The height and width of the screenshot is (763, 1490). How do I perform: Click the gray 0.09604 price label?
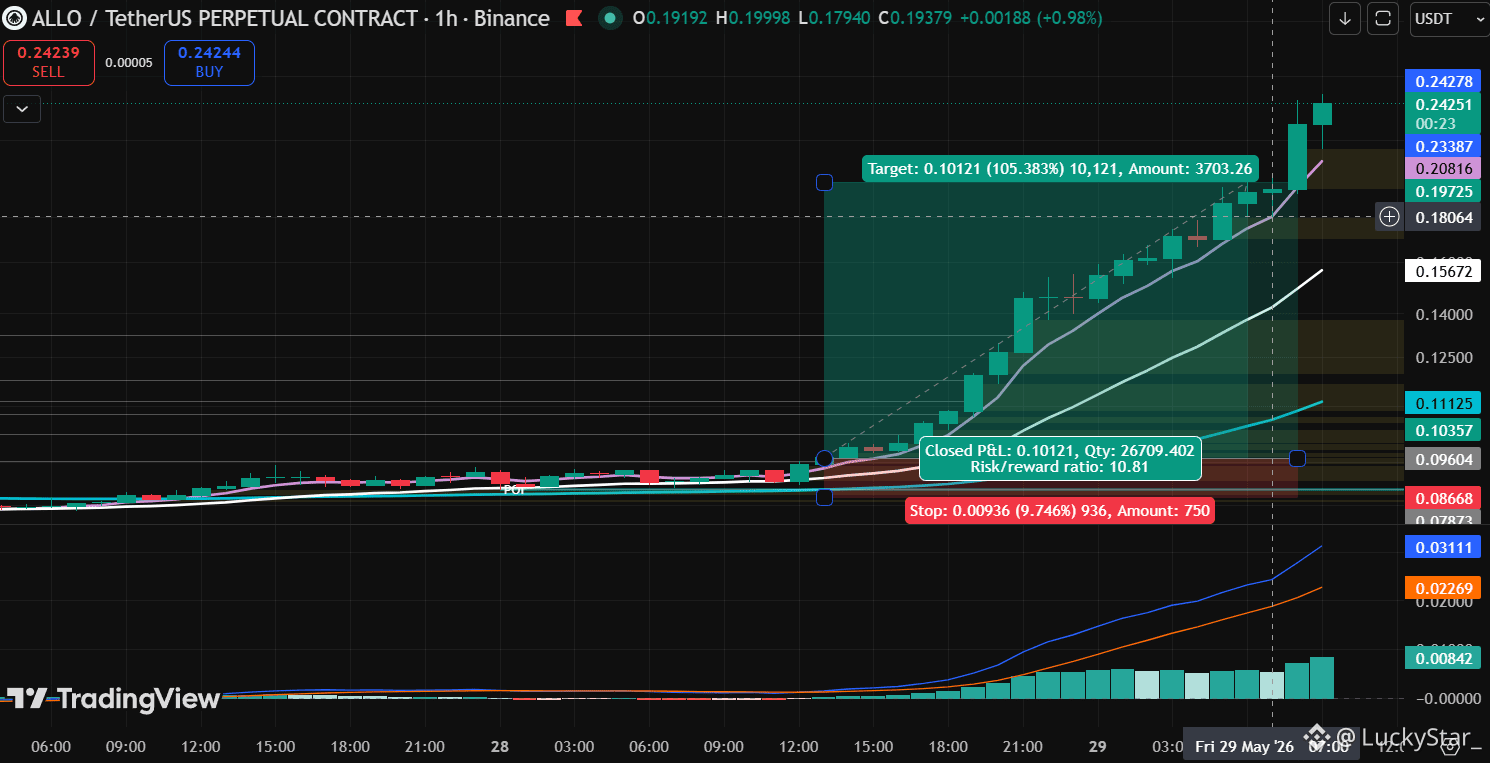pyautogui.click(x=1442, y=459)
